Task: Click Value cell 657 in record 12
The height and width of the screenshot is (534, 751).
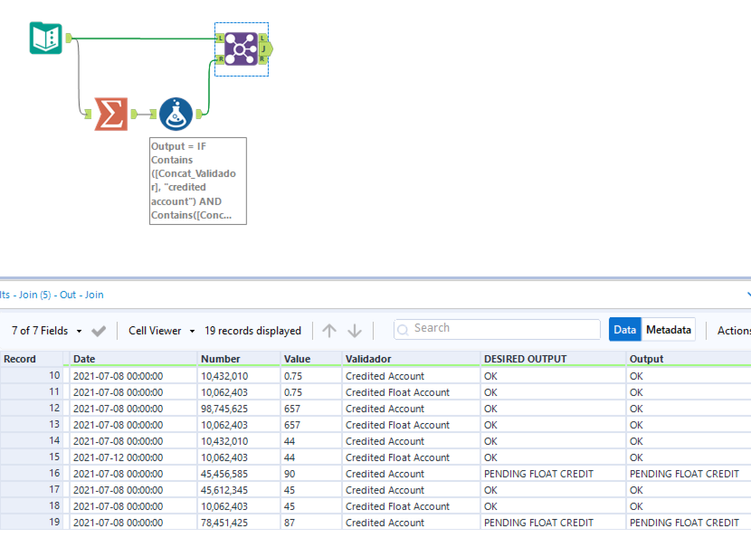Action: 311,409
